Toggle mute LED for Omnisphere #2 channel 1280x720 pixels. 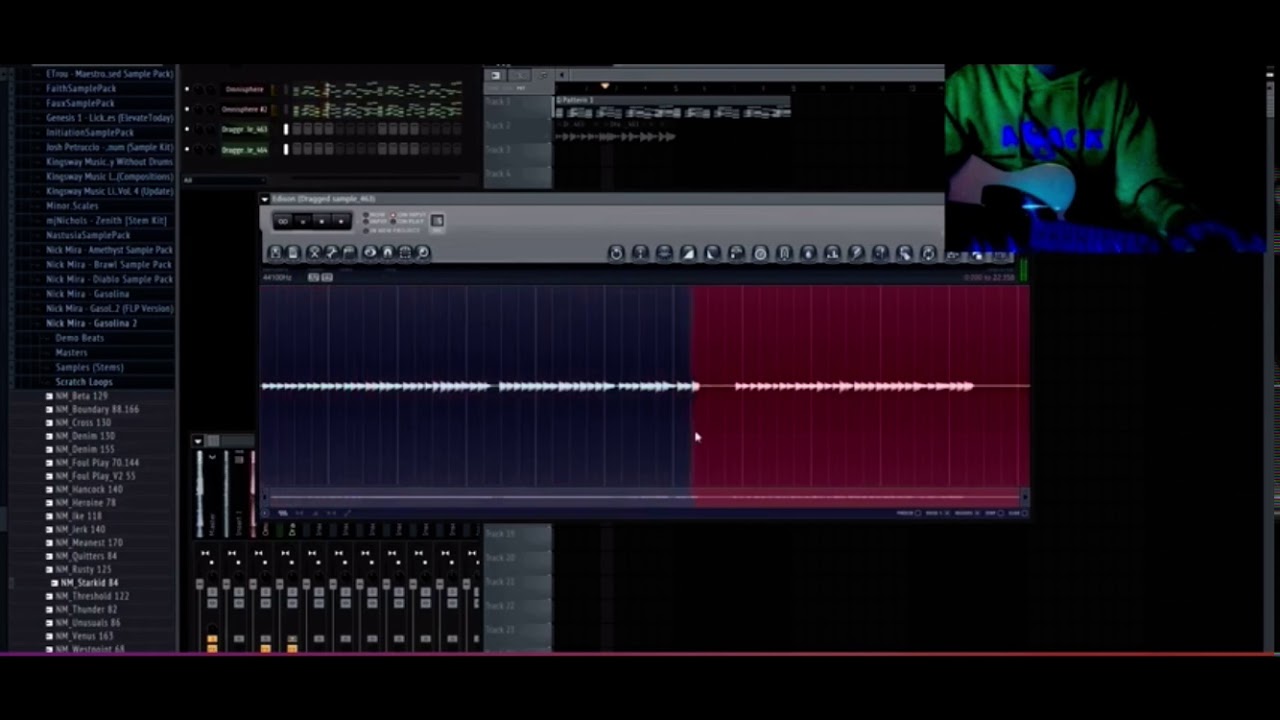click(x=187, y=109)
